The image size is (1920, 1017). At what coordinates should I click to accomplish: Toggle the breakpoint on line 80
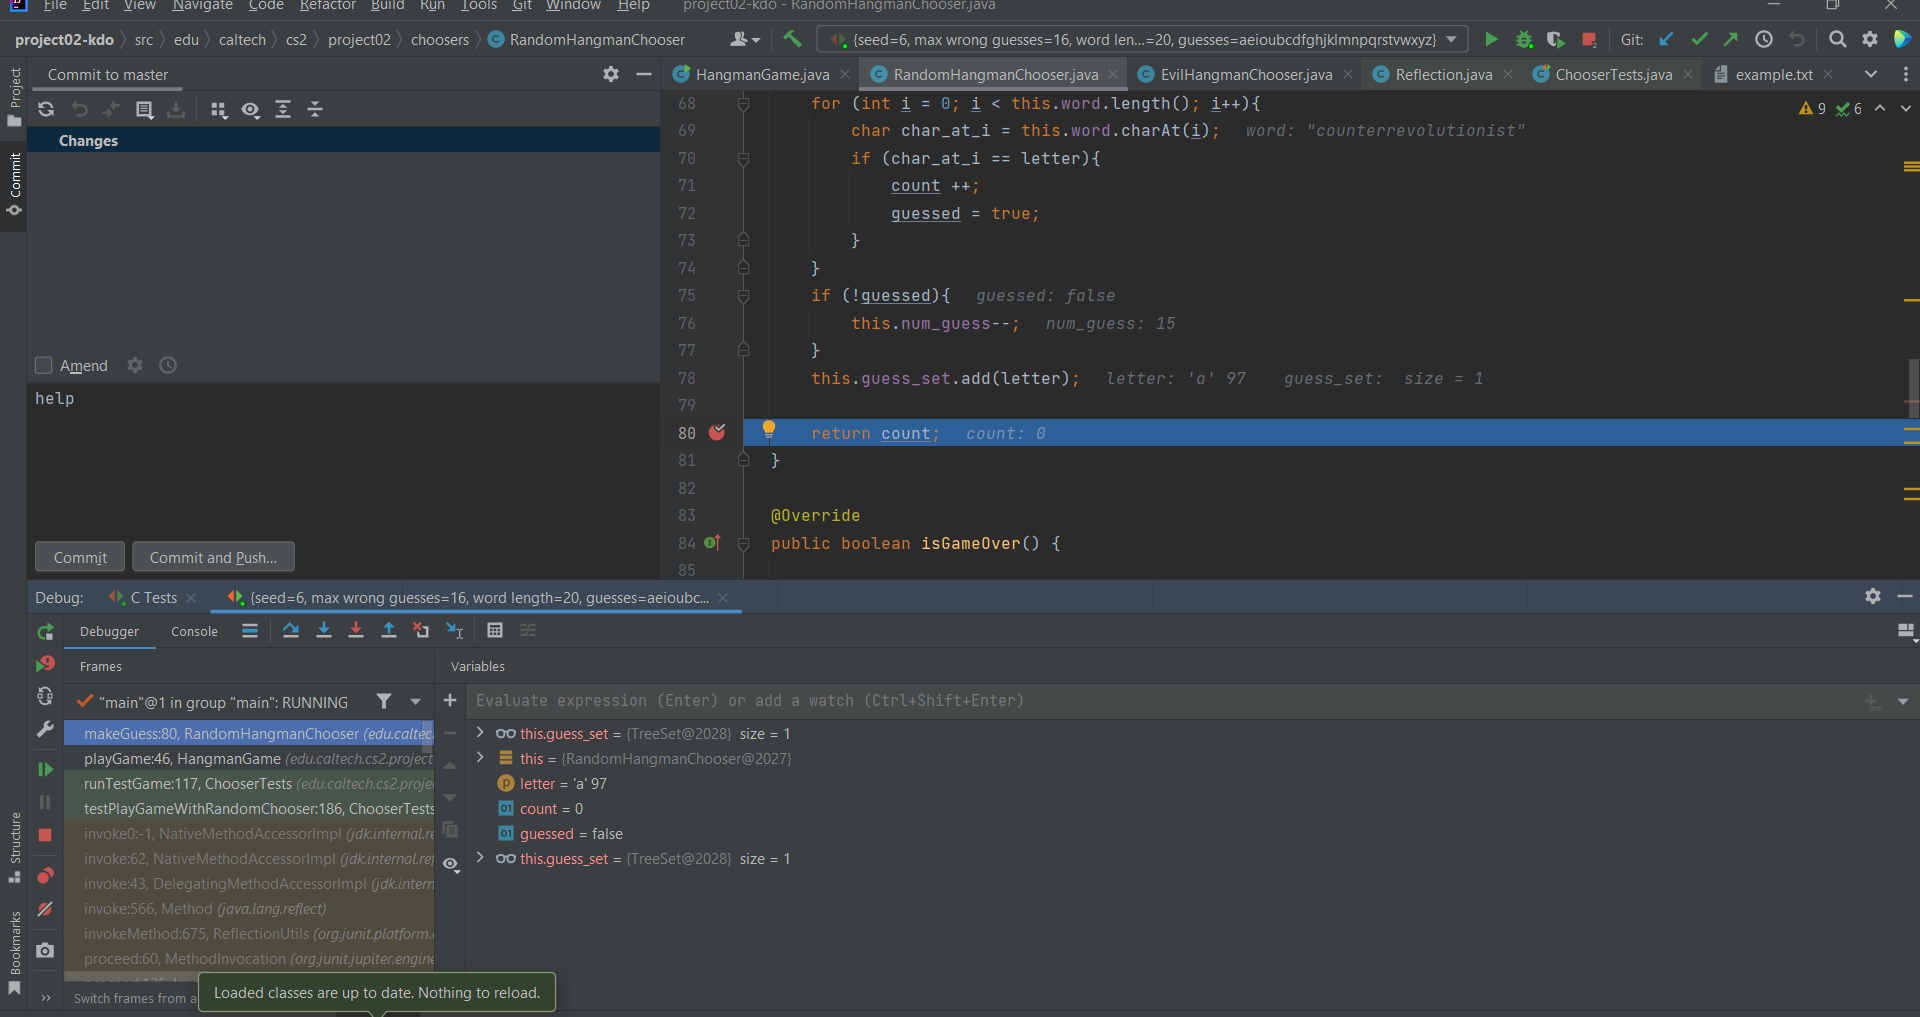click(x=717, y=433)
